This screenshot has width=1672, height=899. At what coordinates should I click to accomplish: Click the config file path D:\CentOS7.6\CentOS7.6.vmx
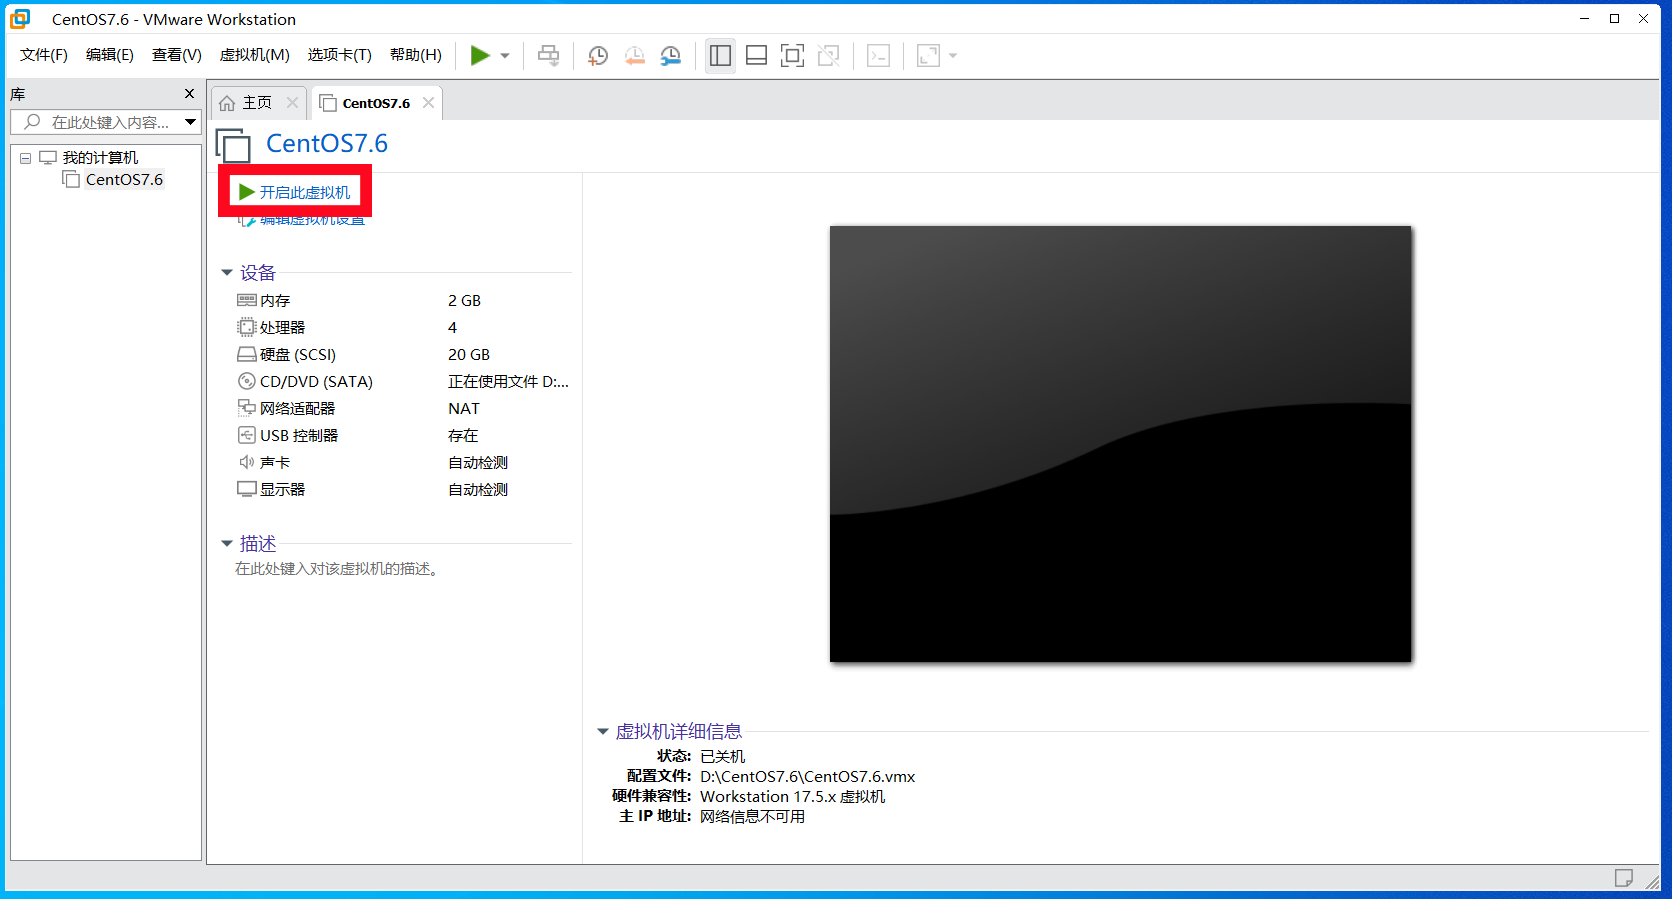(807, 776)
